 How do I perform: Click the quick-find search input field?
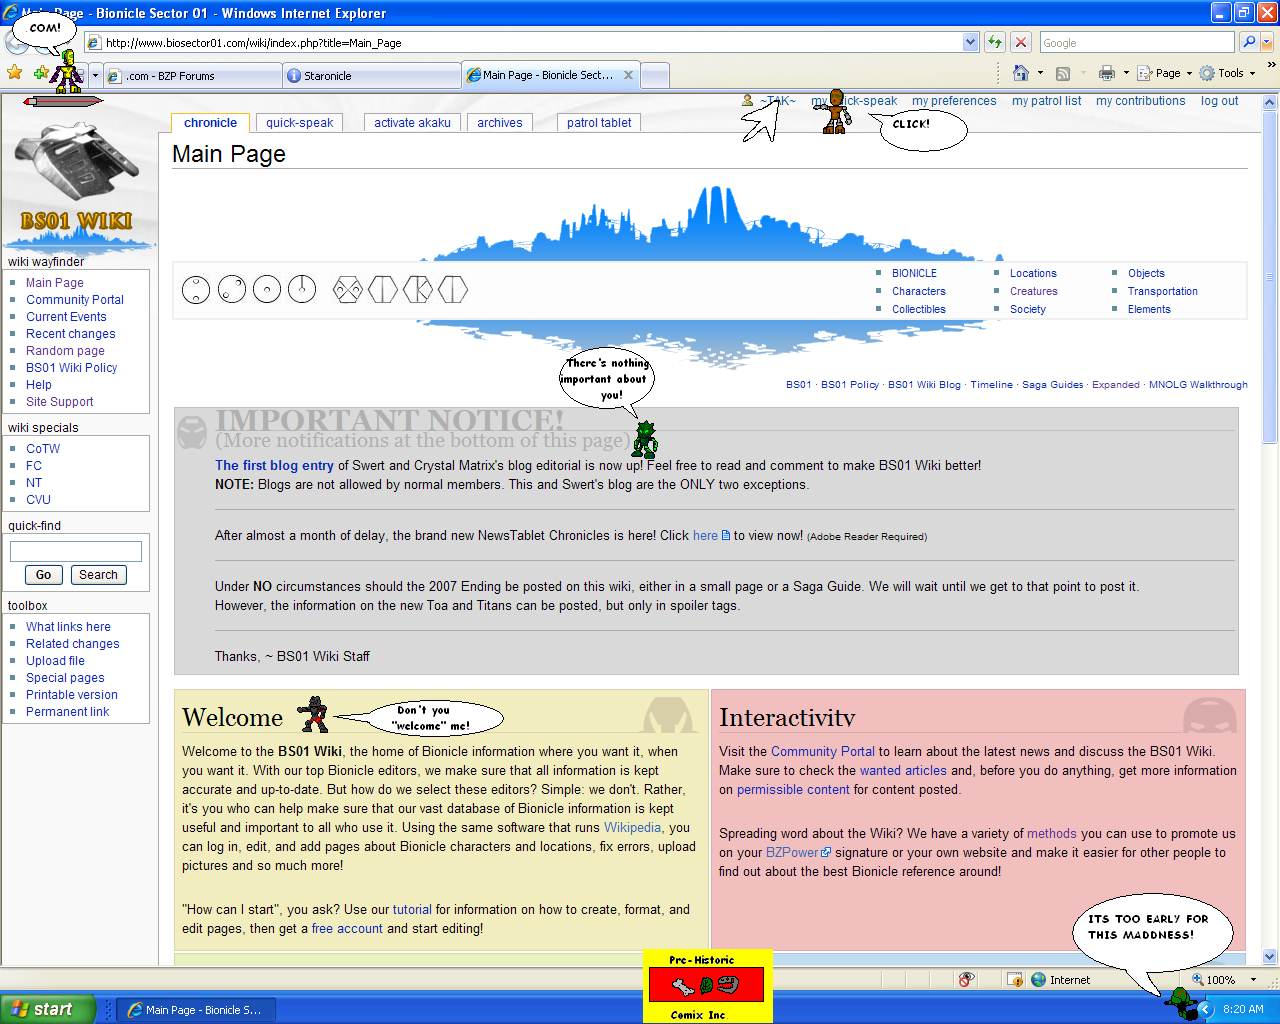75,550
